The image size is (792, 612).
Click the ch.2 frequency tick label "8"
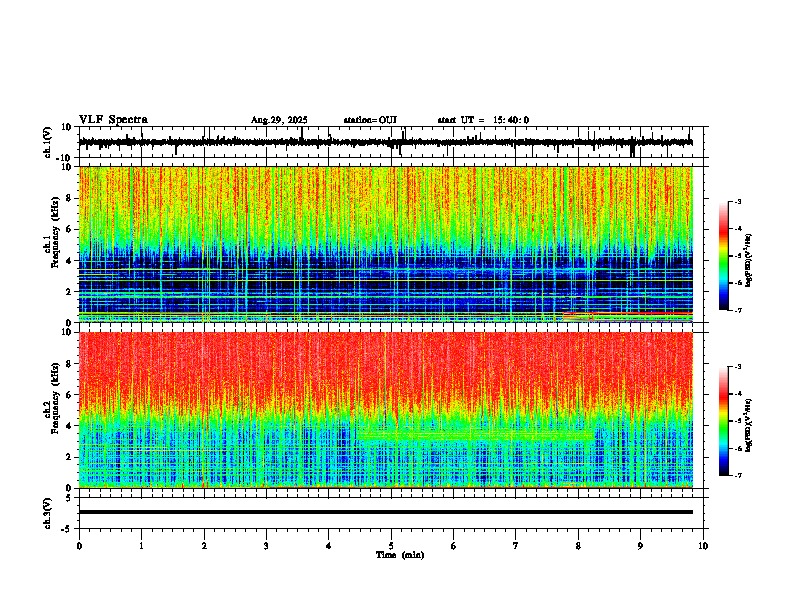point(70,364)
